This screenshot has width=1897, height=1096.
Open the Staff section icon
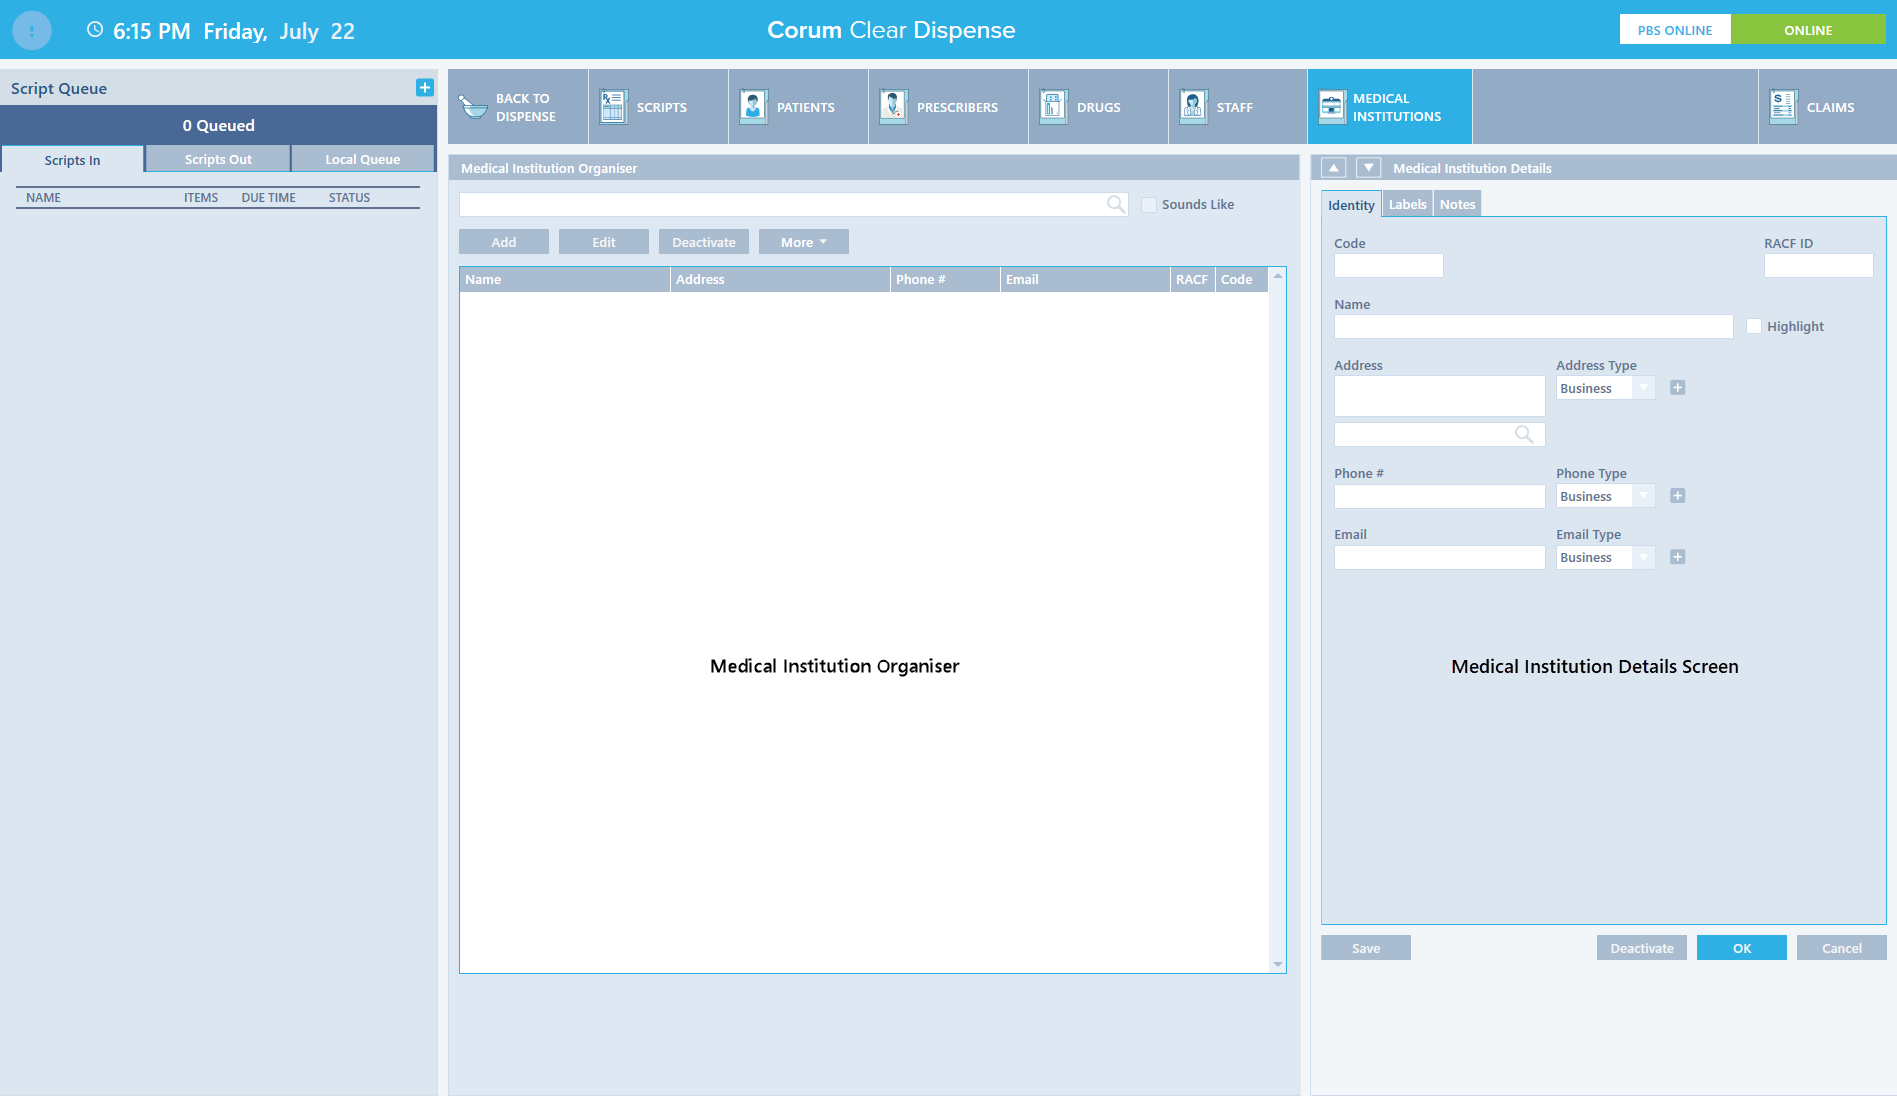[1193, 107]
